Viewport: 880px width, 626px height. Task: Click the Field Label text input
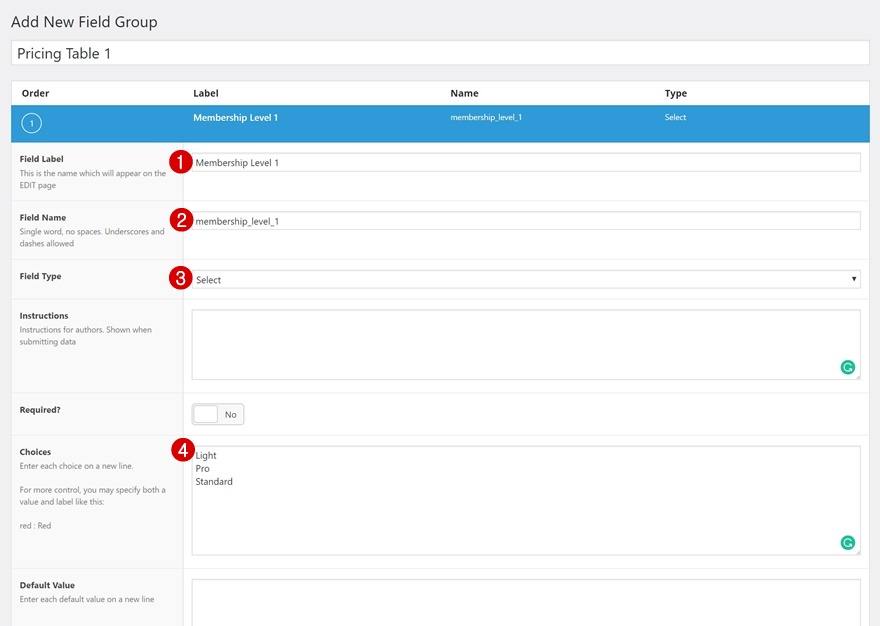point(525,162)
